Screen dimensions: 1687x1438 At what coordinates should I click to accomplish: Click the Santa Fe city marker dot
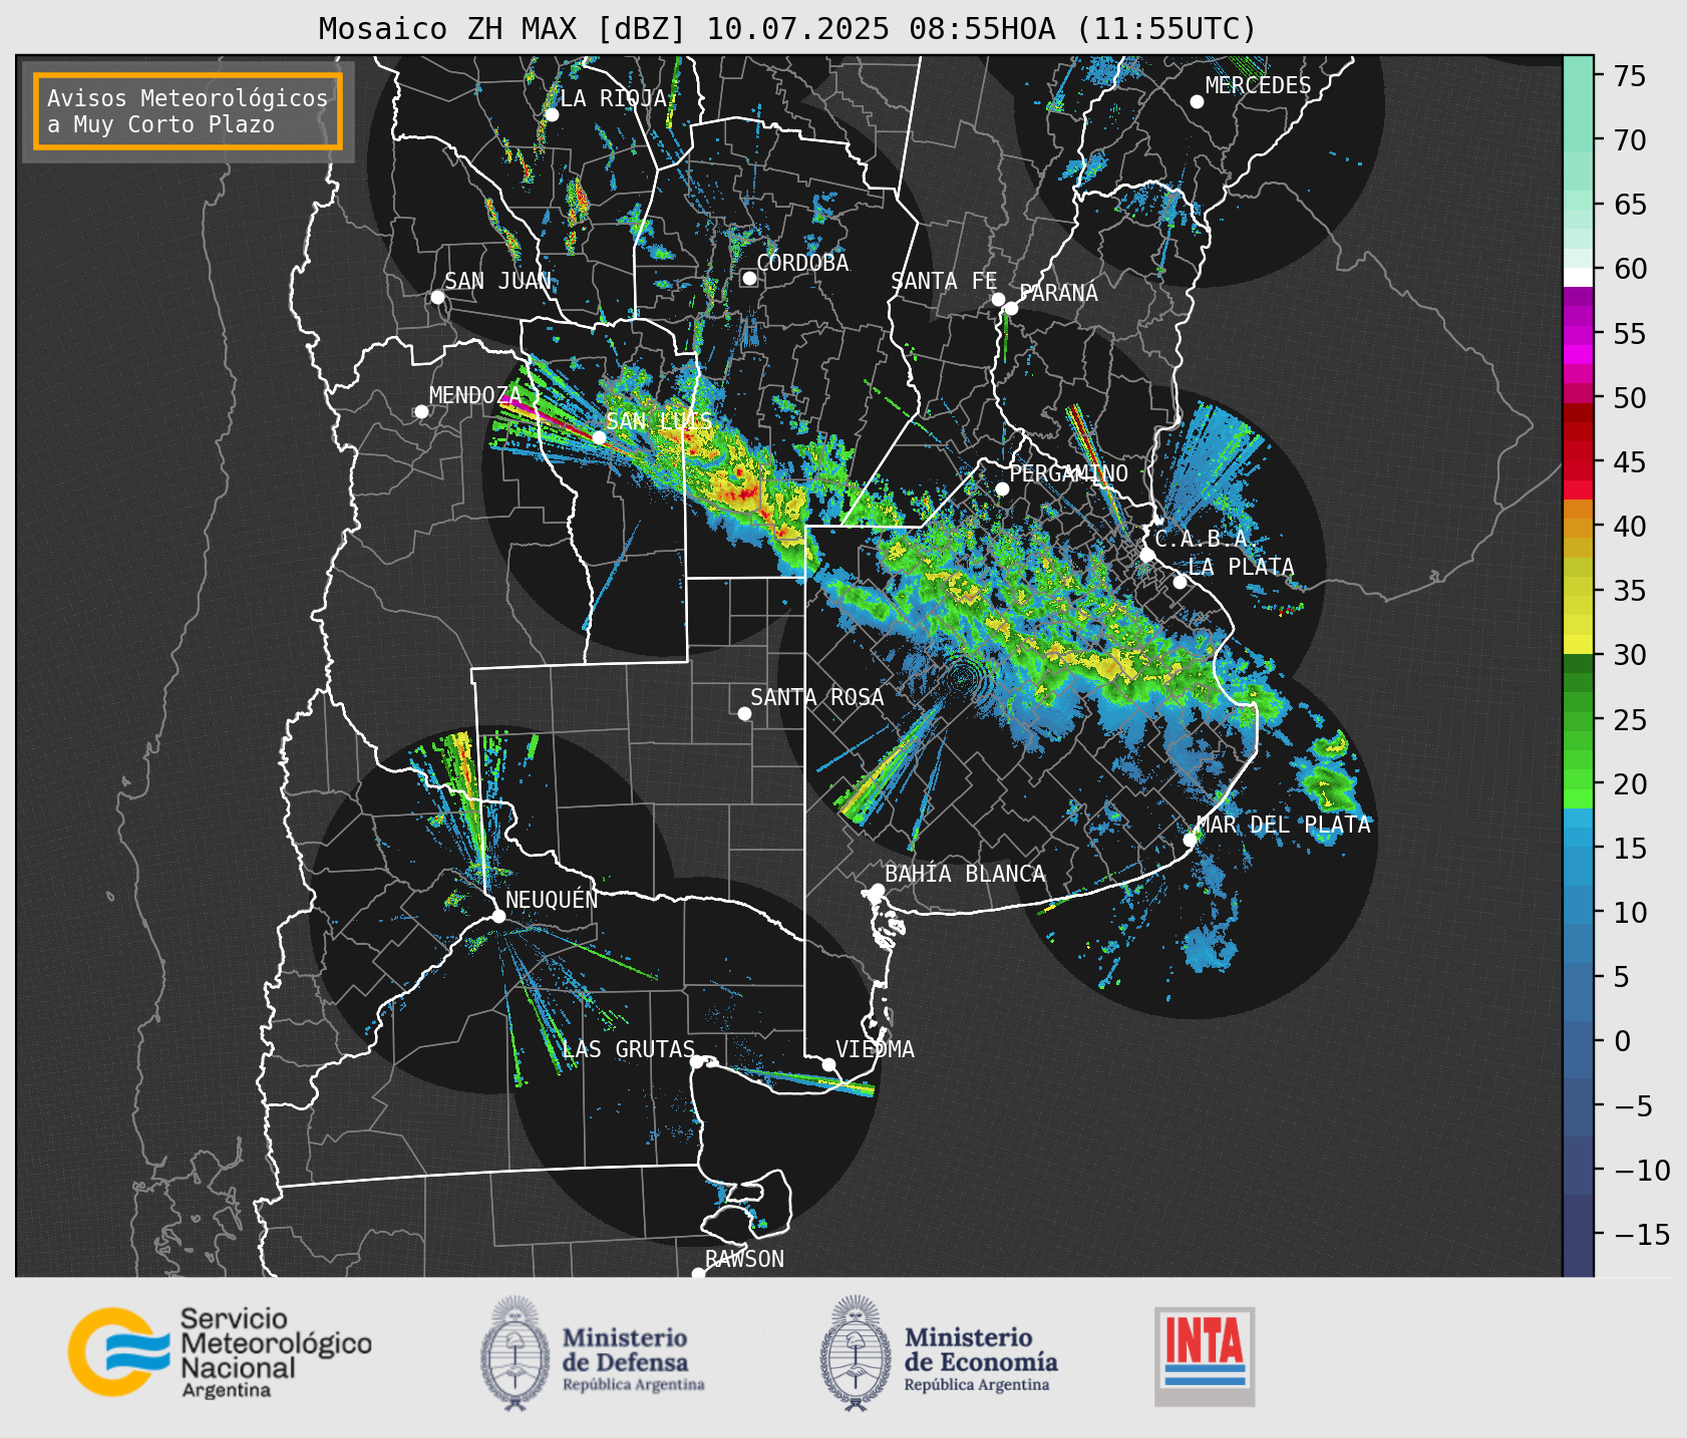998,299
